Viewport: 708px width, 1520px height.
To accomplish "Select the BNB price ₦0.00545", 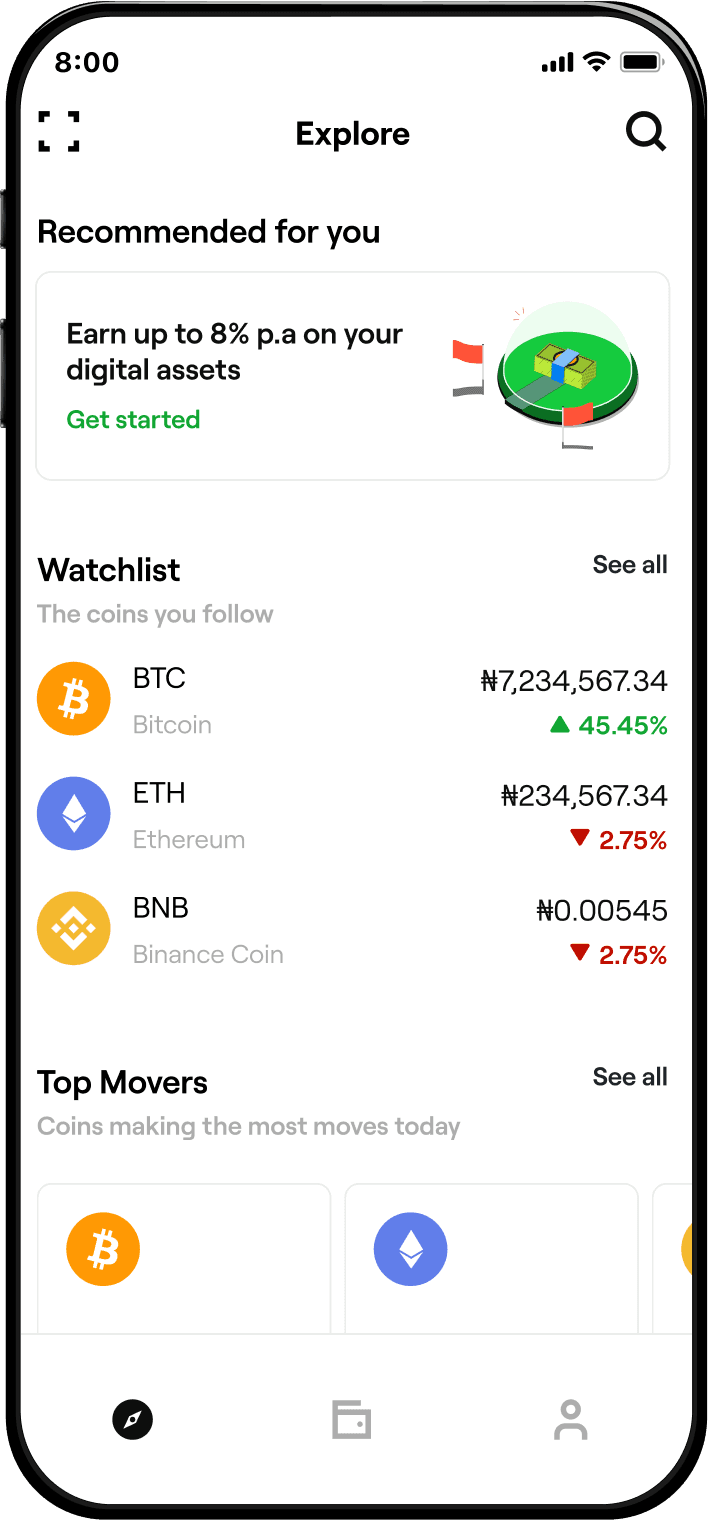I will (602, 911).
